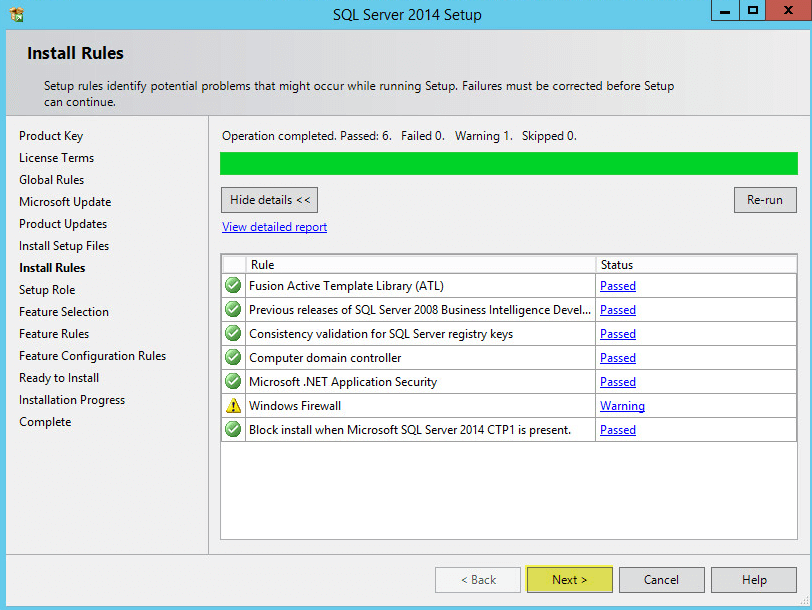812x610 pixels.
Task: Collapse details with Hide details button
Action: [x=268, y=199]
